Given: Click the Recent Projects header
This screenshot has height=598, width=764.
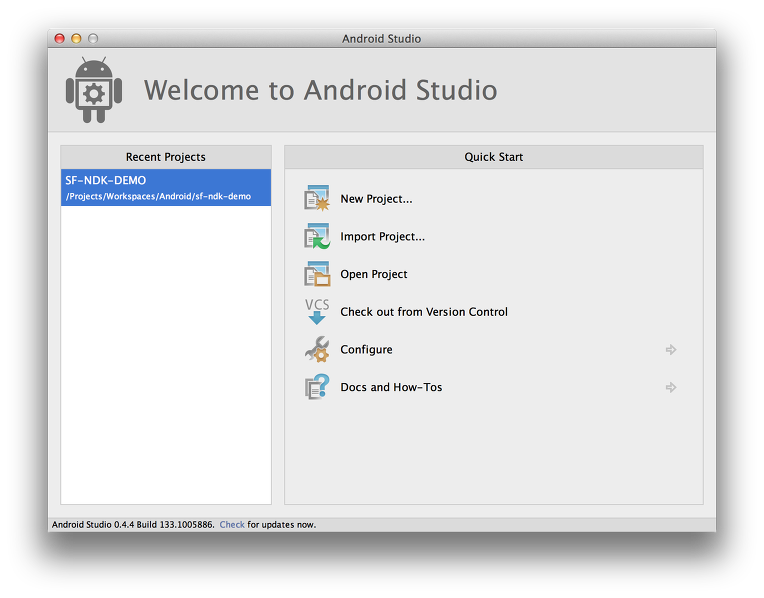Looking at the screenshot, I should tap(166, 157).
